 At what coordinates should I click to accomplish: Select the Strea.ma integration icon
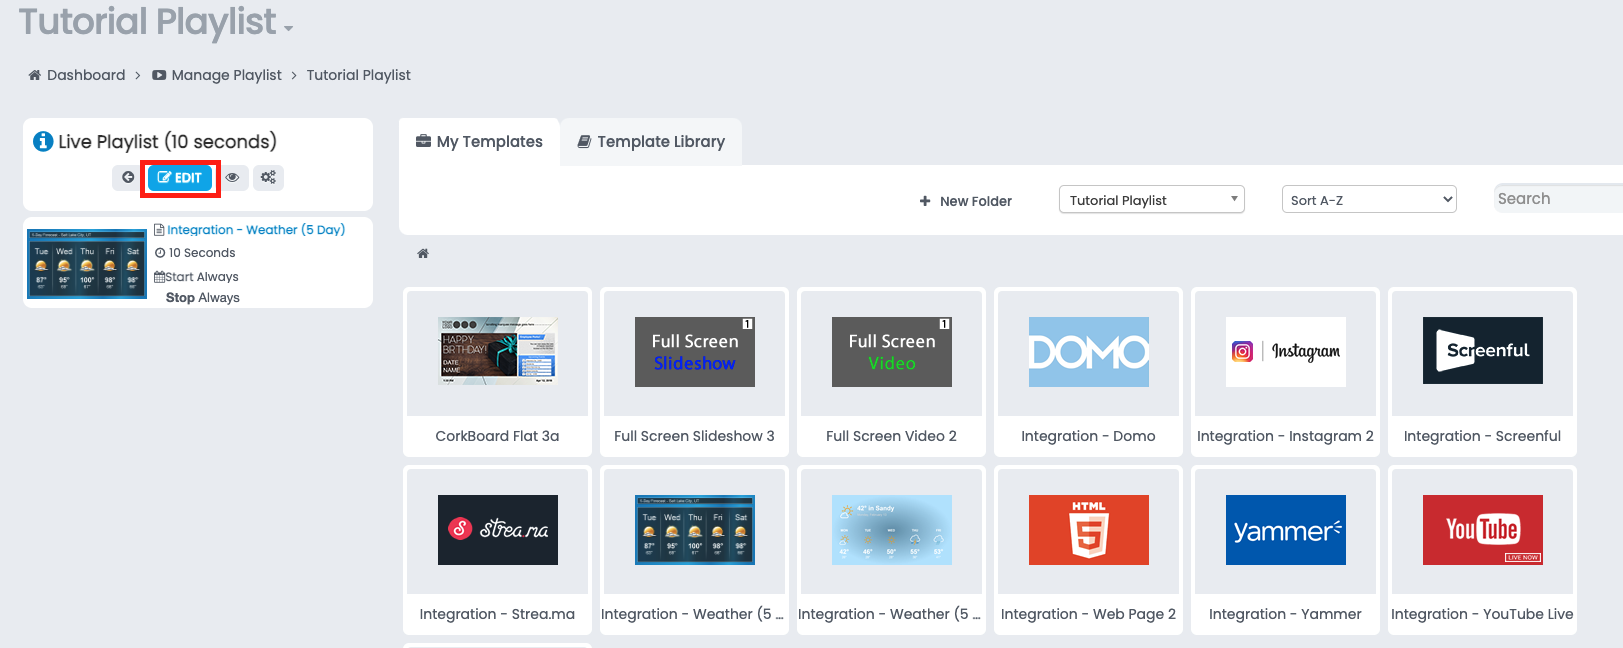coord(498,530)
